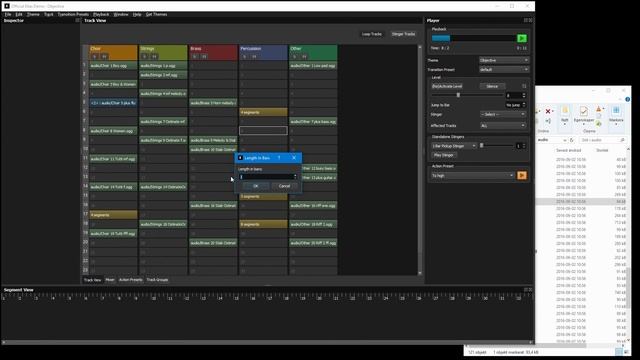
Task: Solo the Percussion track with its S button
Action: tap(244, 57)
